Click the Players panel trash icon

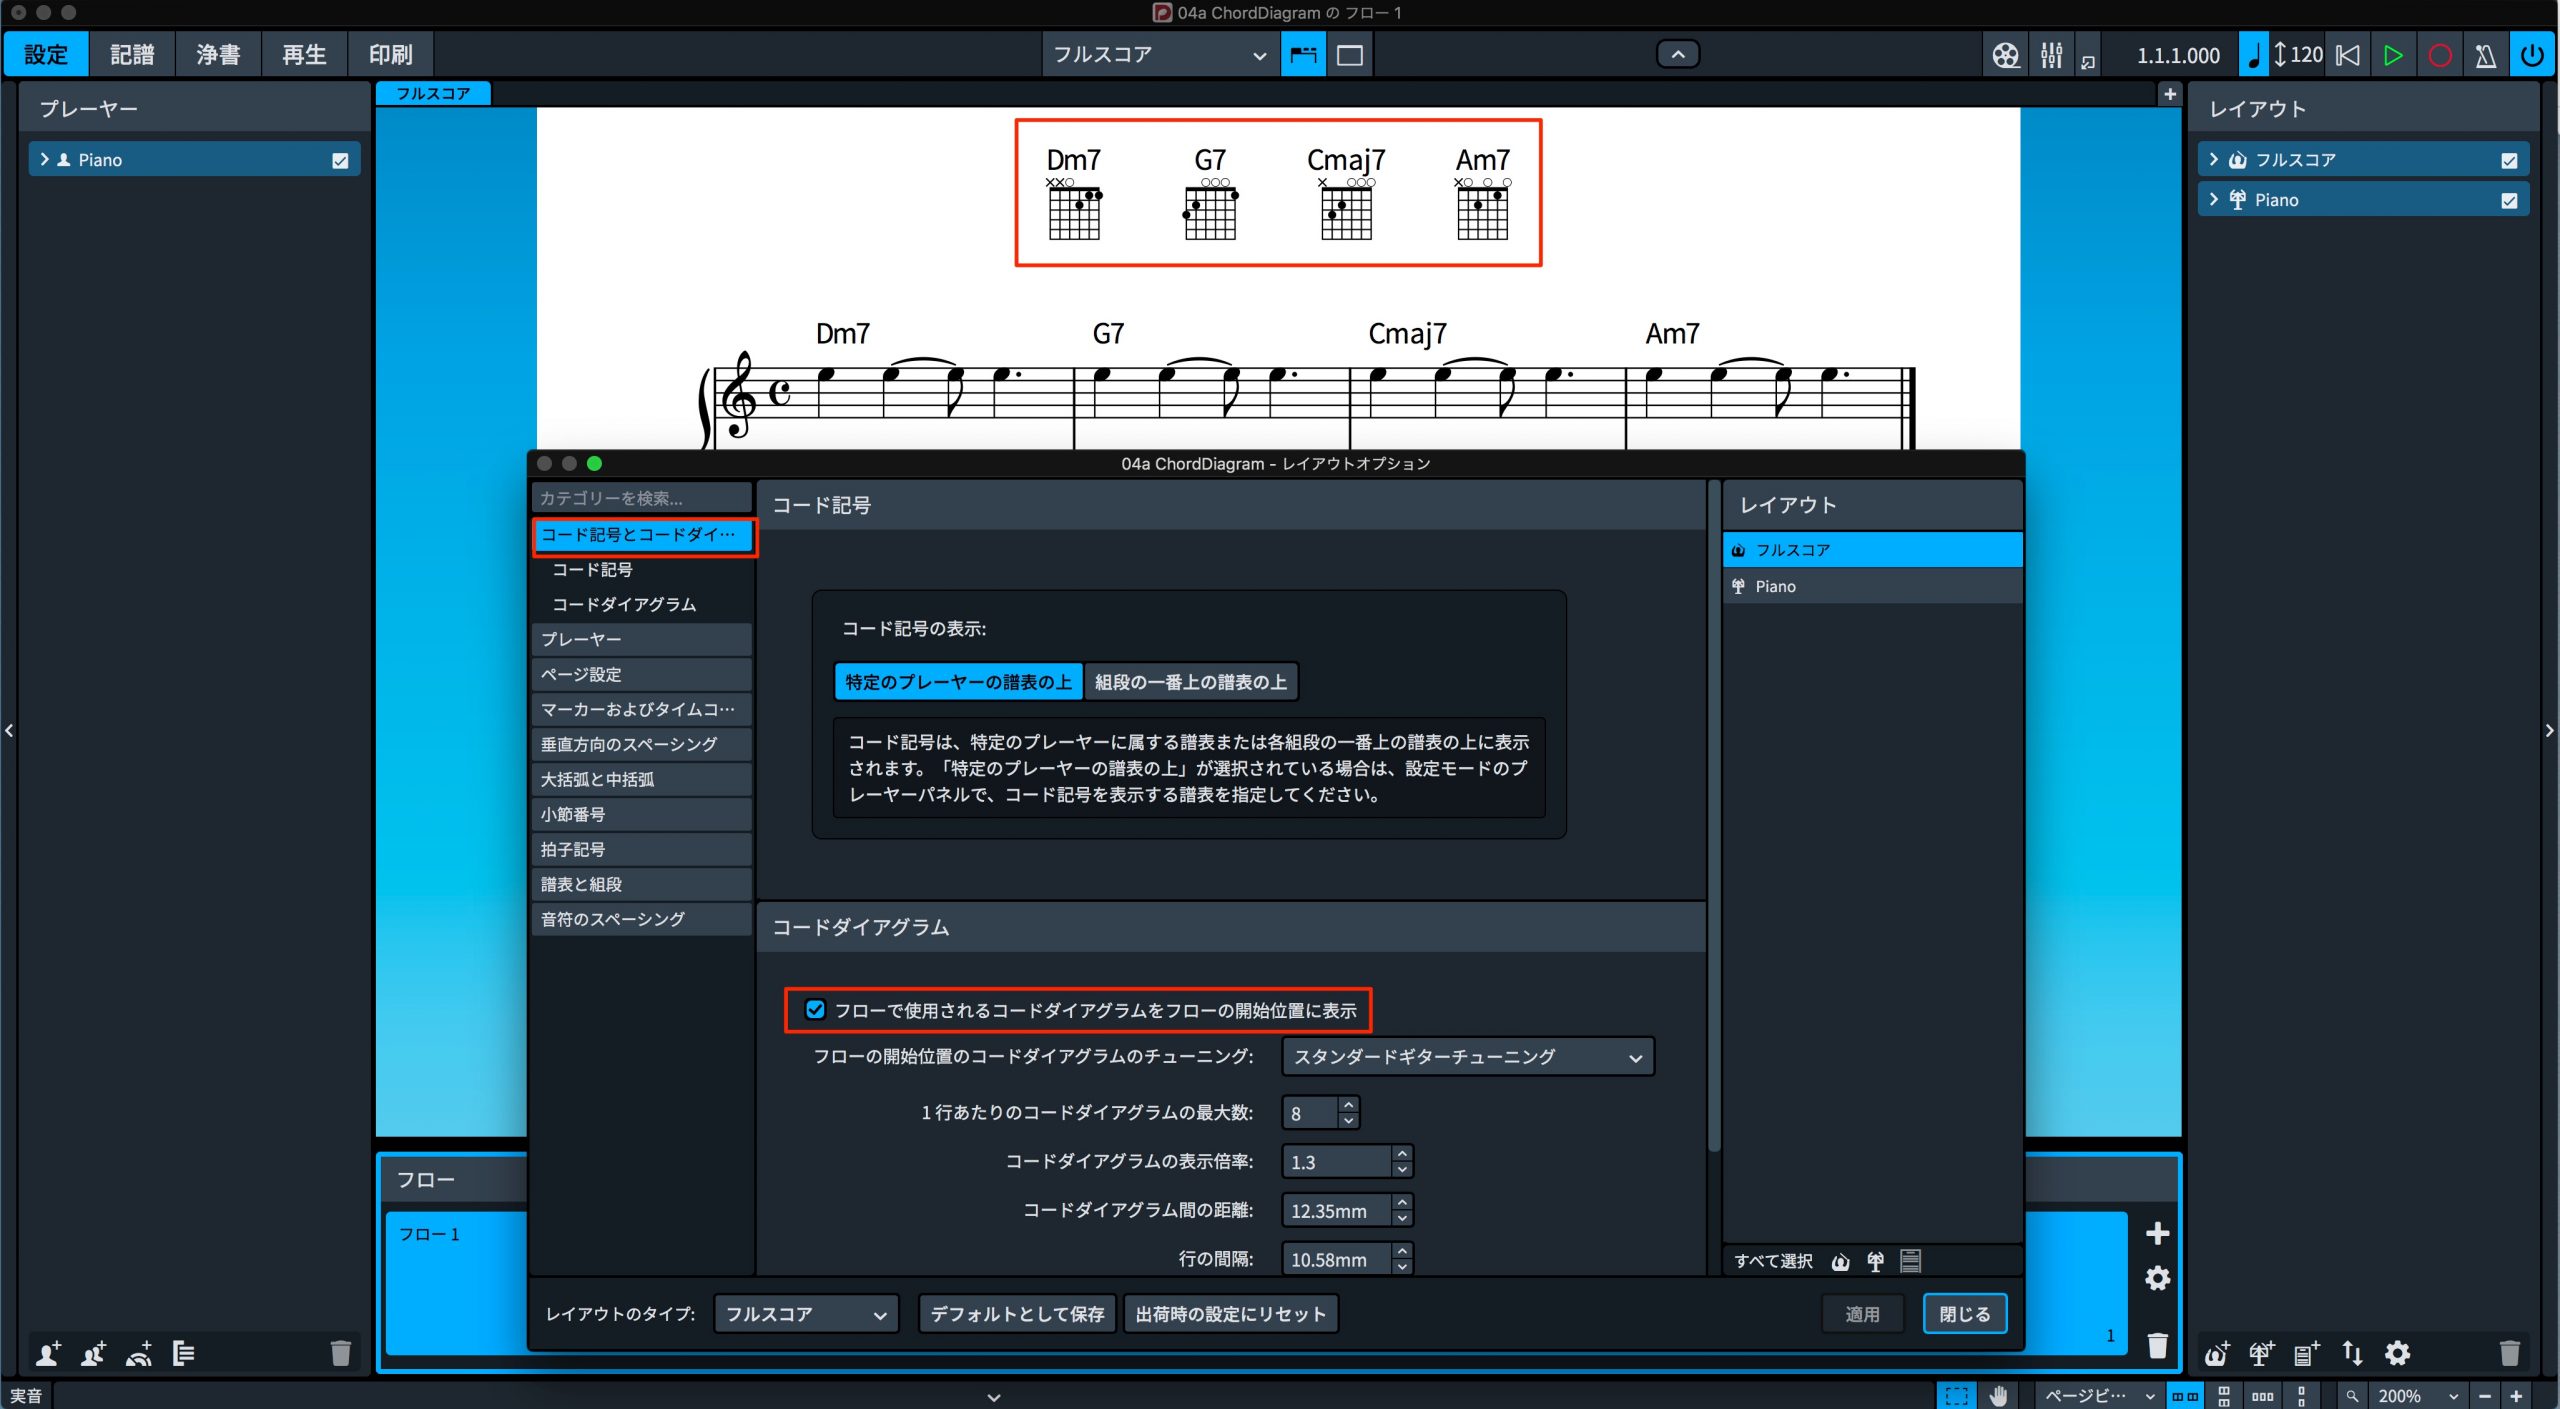(x=340, y=1353)
